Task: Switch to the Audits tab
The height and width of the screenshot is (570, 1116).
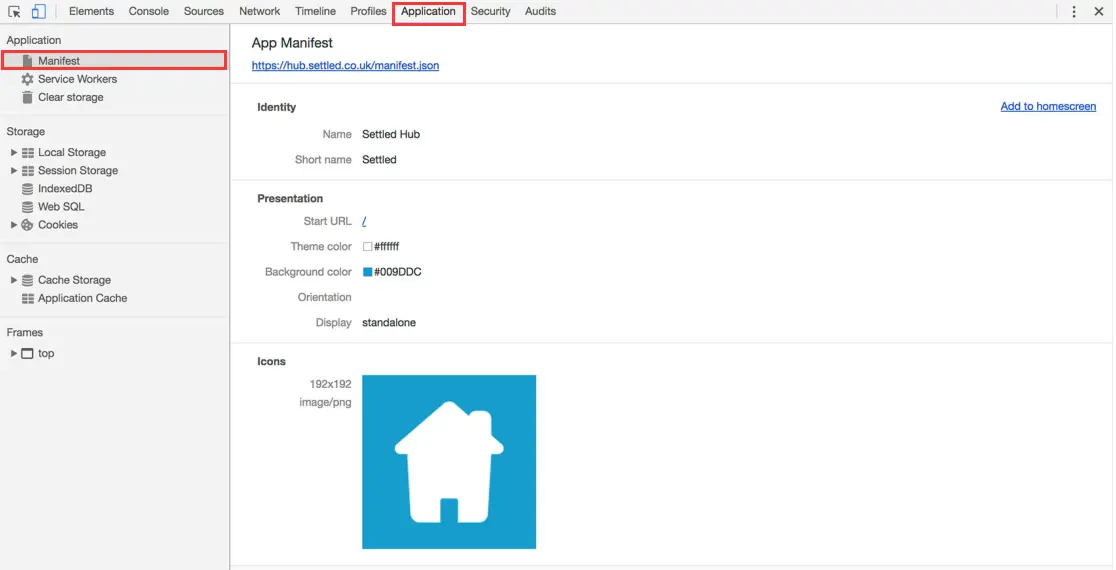Action: 540,11
